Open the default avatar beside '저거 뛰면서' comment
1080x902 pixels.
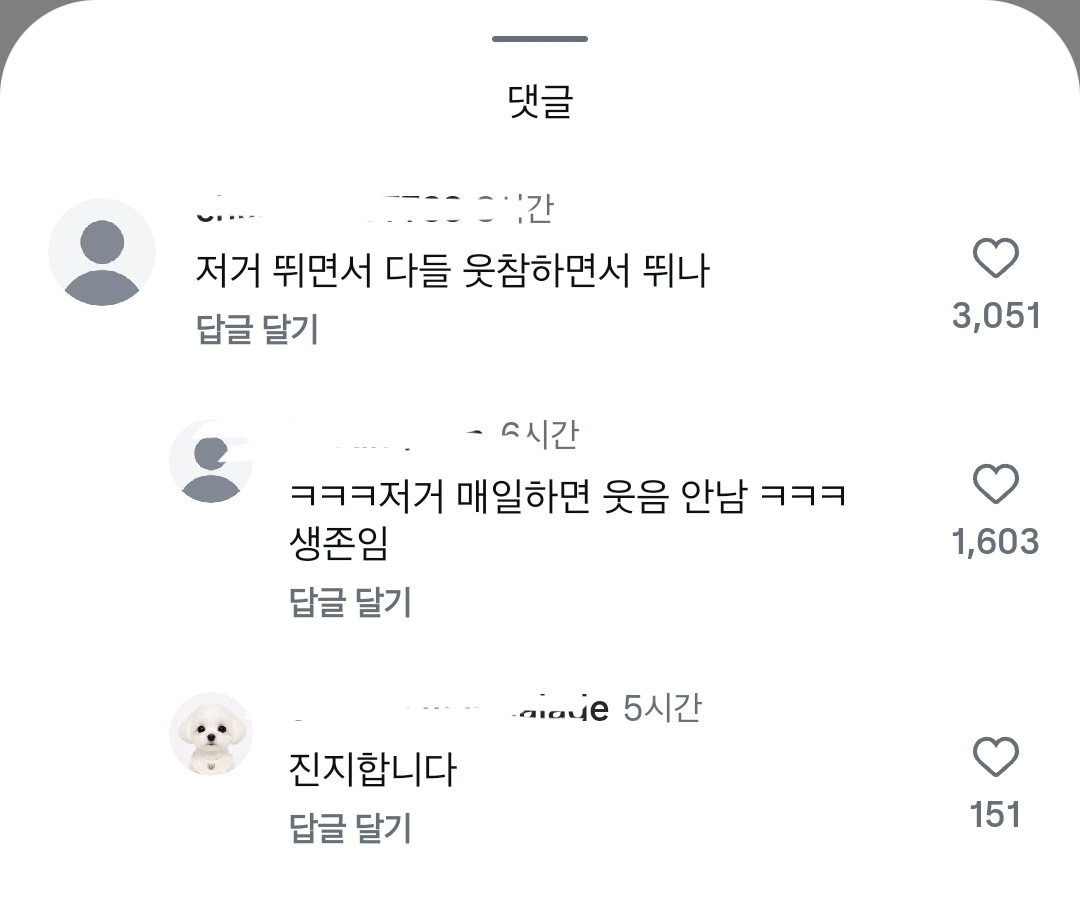point(102,252)
